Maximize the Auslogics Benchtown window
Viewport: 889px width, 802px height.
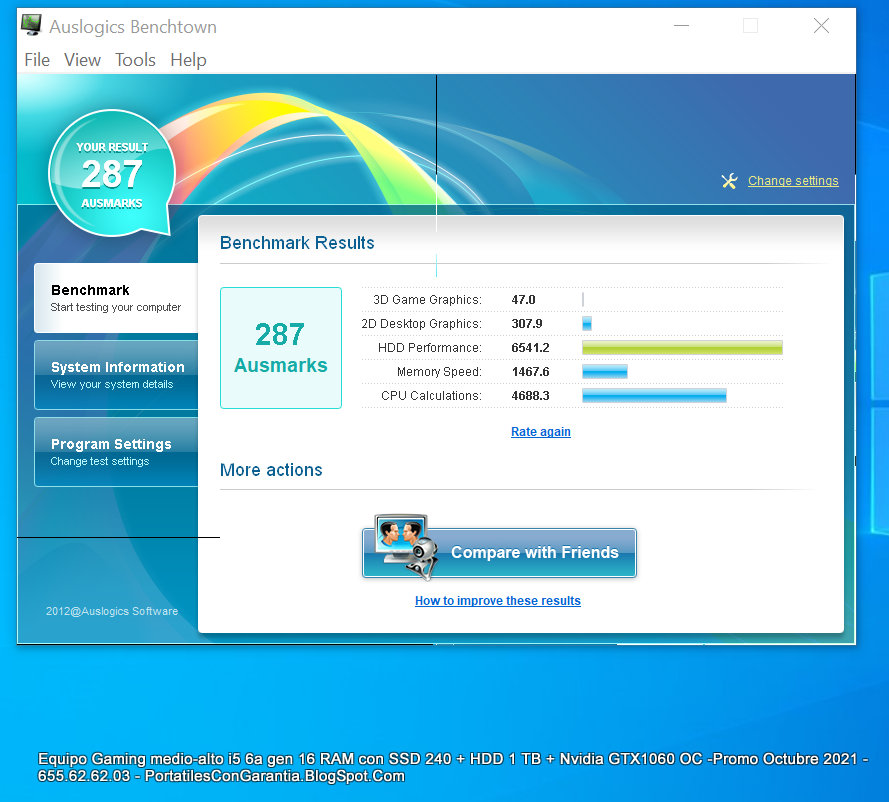tap(751, 26)
